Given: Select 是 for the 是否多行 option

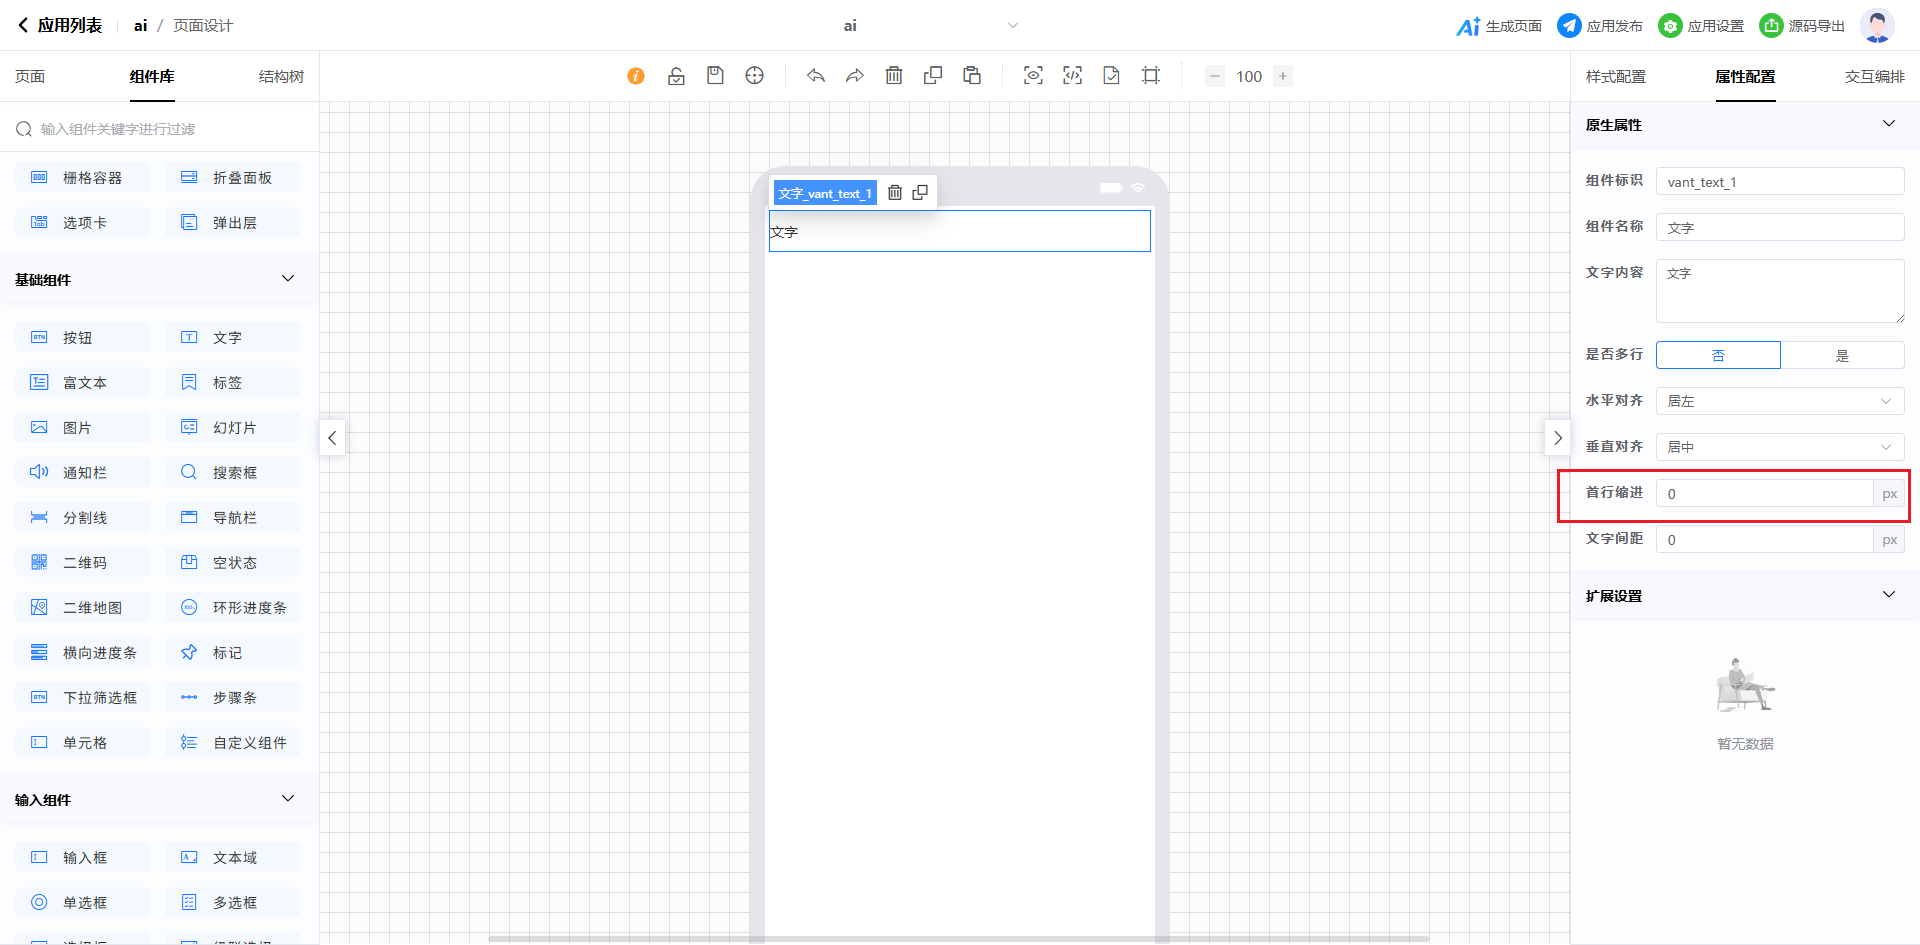Looking at the screenshot, I should coord(1842,355).
